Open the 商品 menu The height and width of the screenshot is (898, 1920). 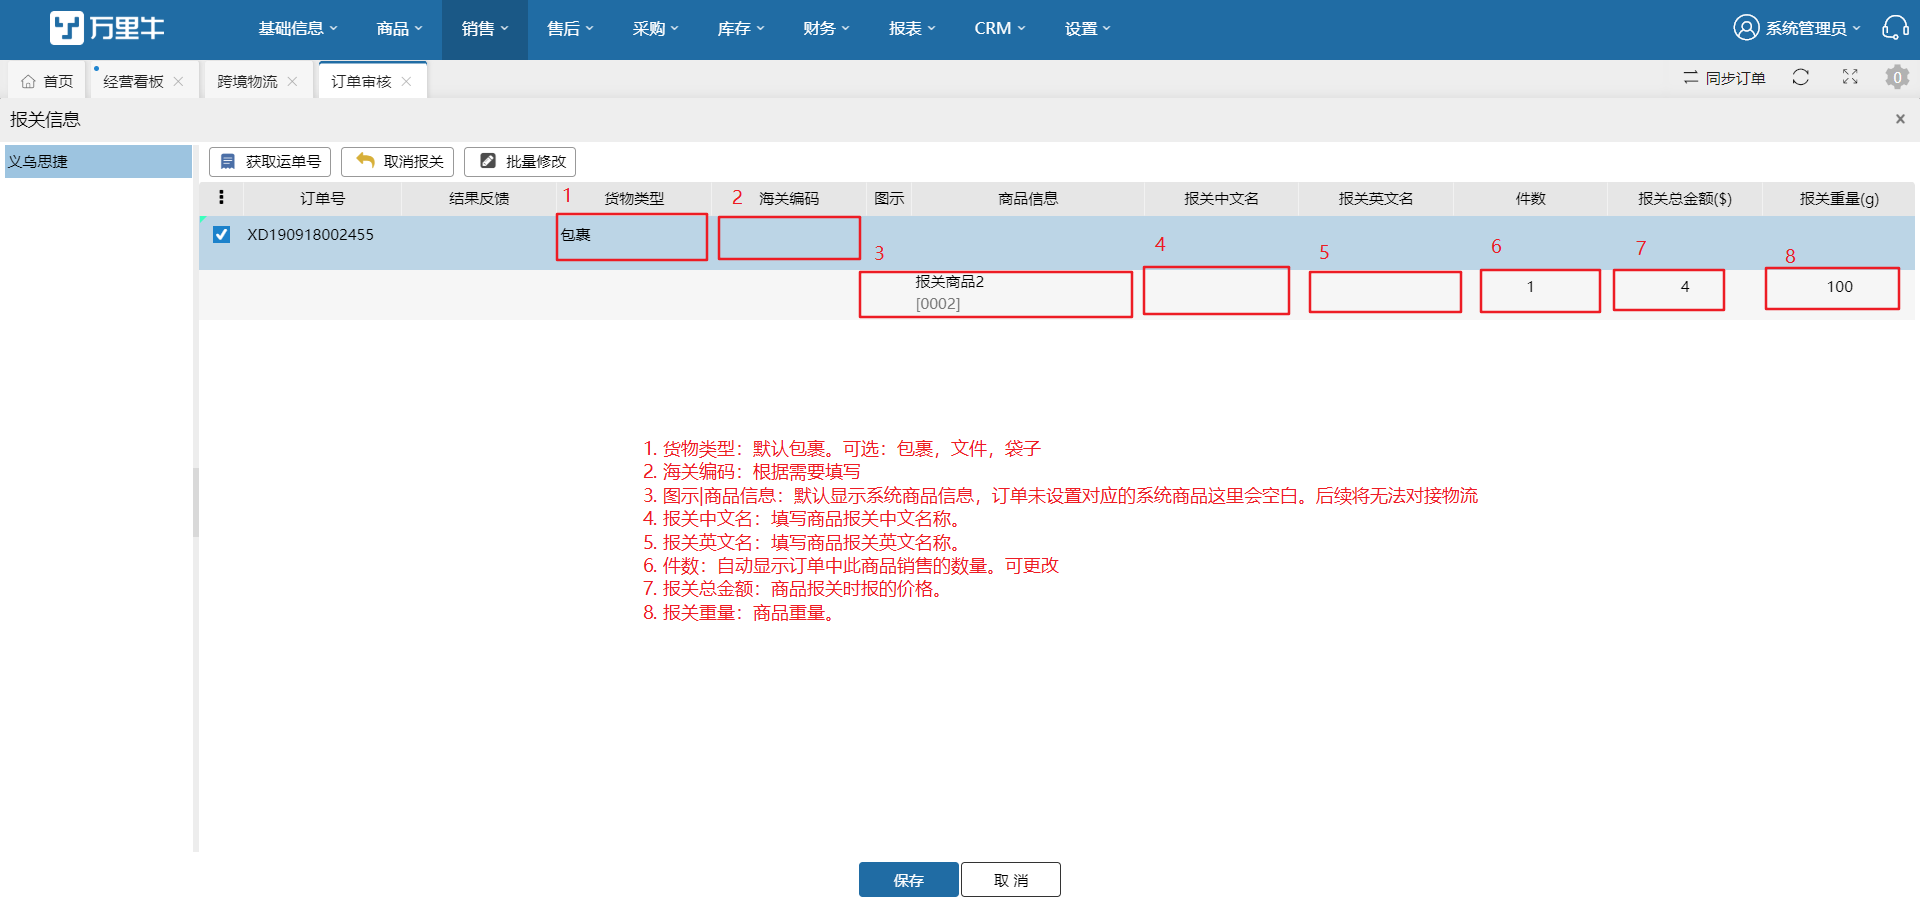[x=399, y=29]
